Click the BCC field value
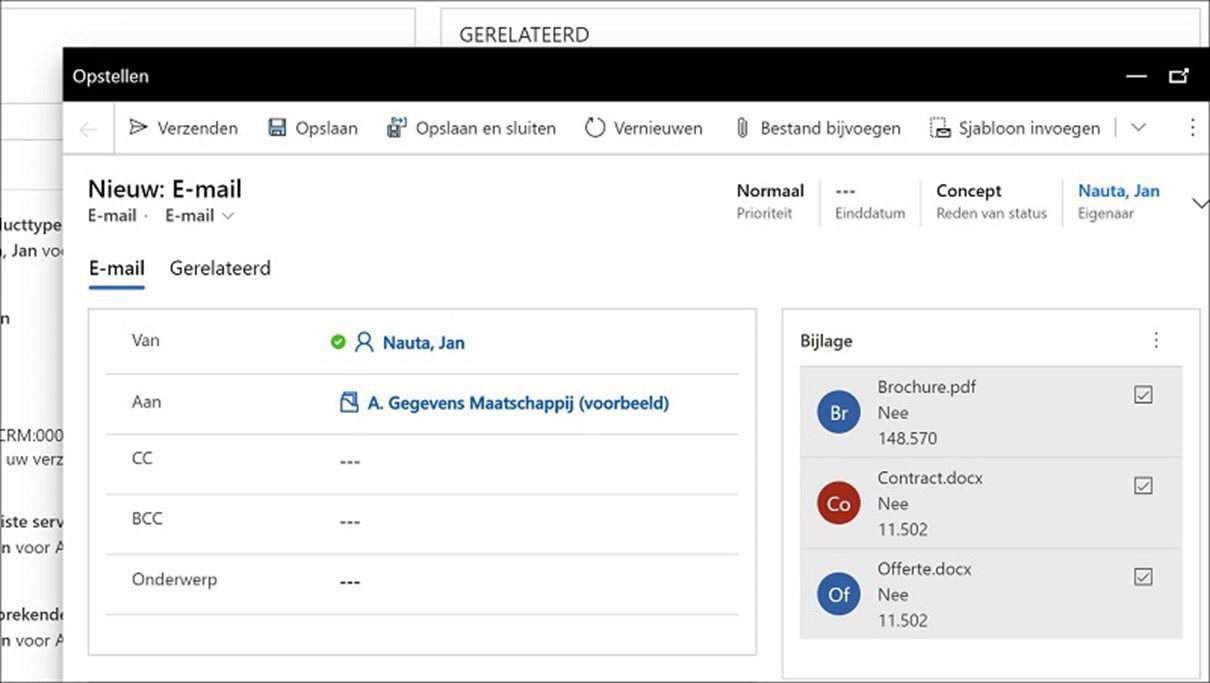Image resolution: width=1210 pixels, height=683 pixels. 350,521
